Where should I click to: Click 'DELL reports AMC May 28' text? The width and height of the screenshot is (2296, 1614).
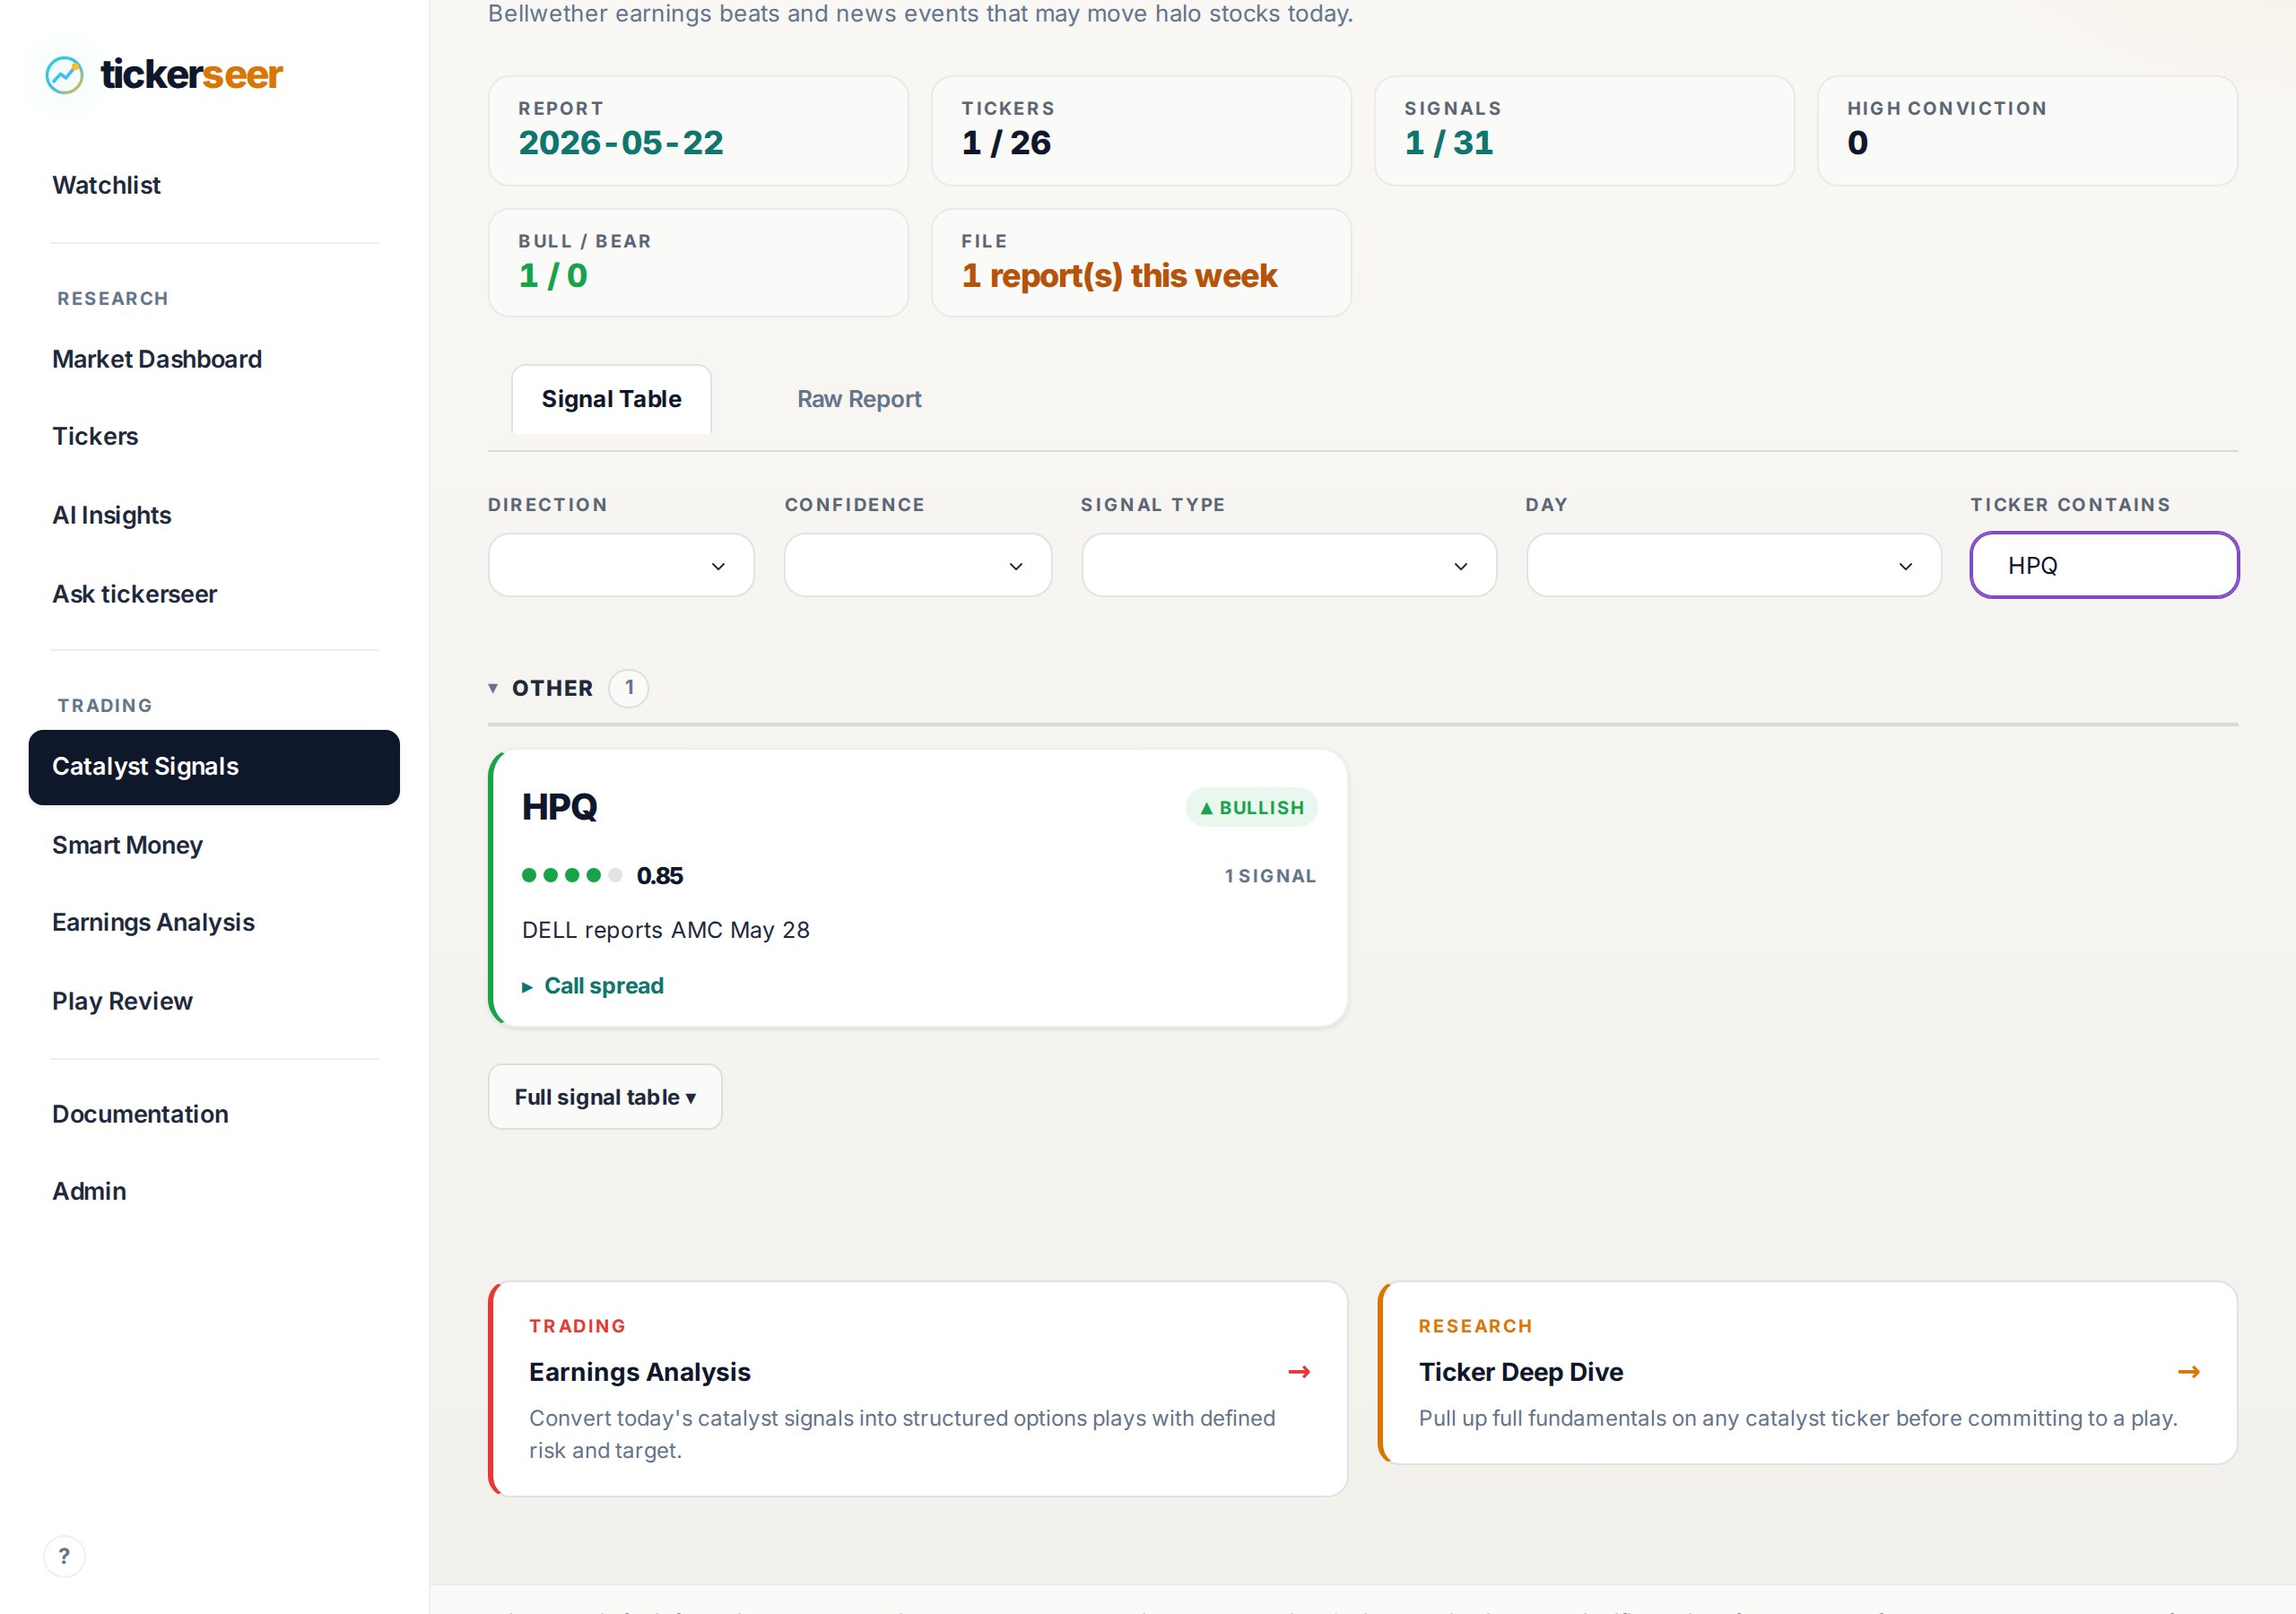click(x=666, y=930)
